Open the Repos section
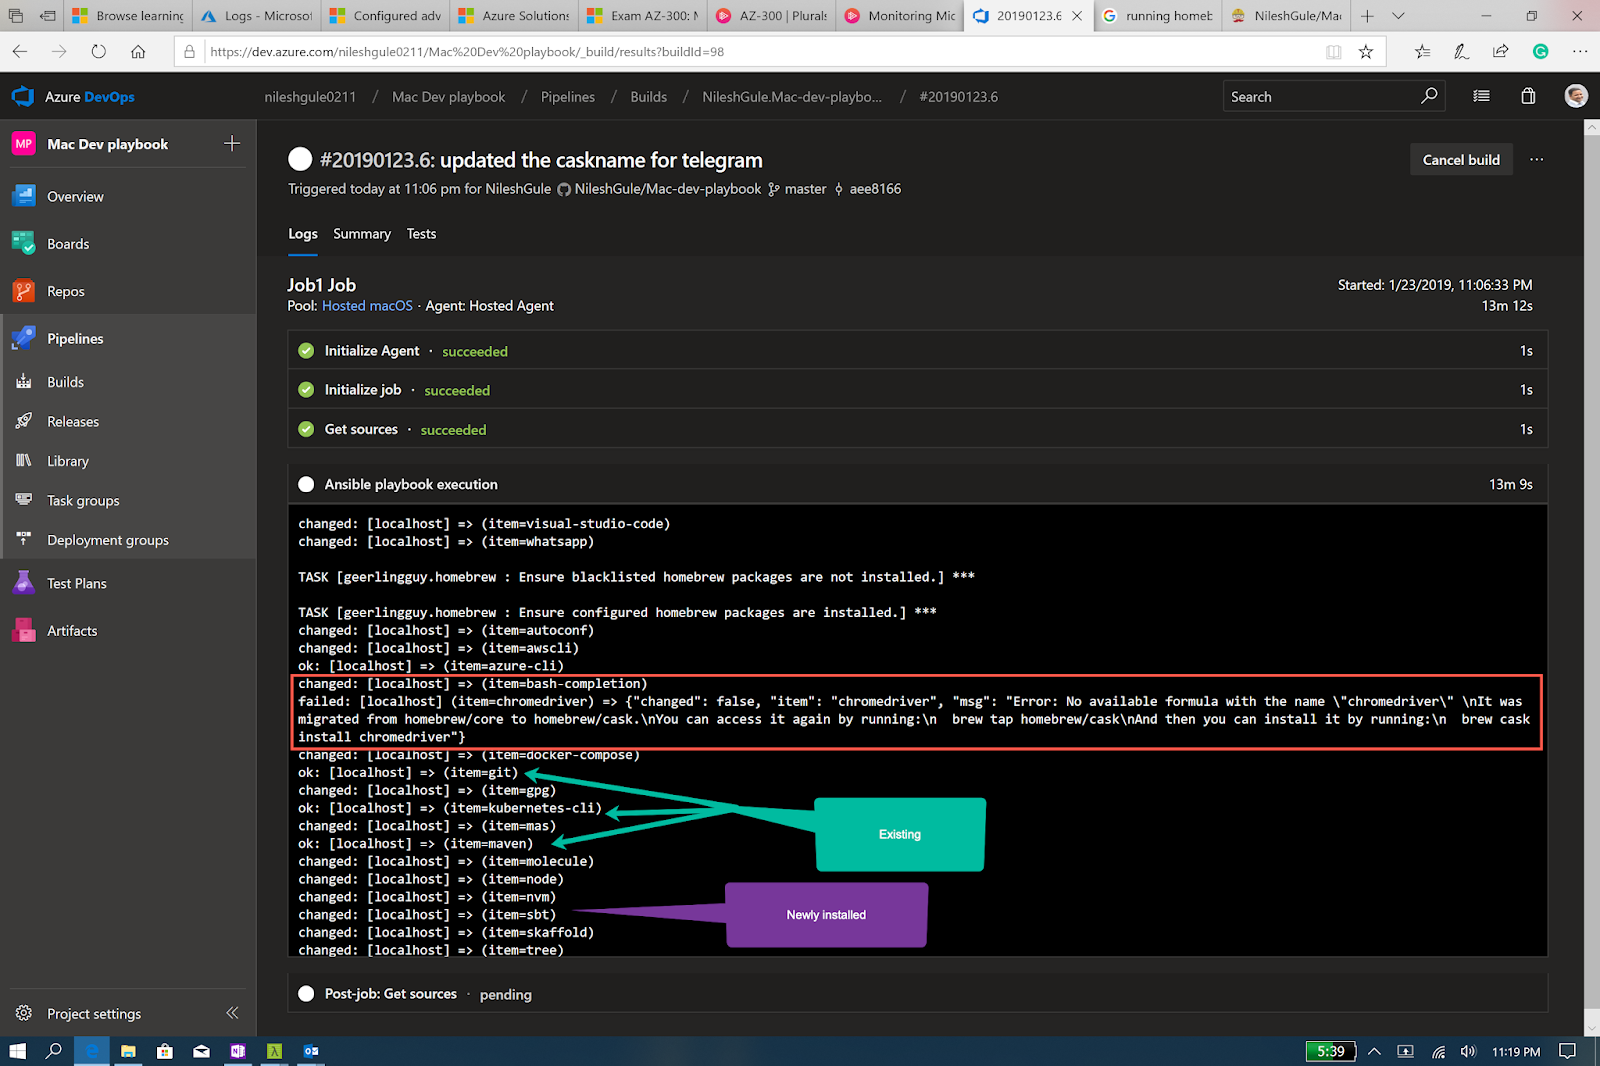Image resolution: width=1600 pixels, height=1066 pixels. coord(65,291)
